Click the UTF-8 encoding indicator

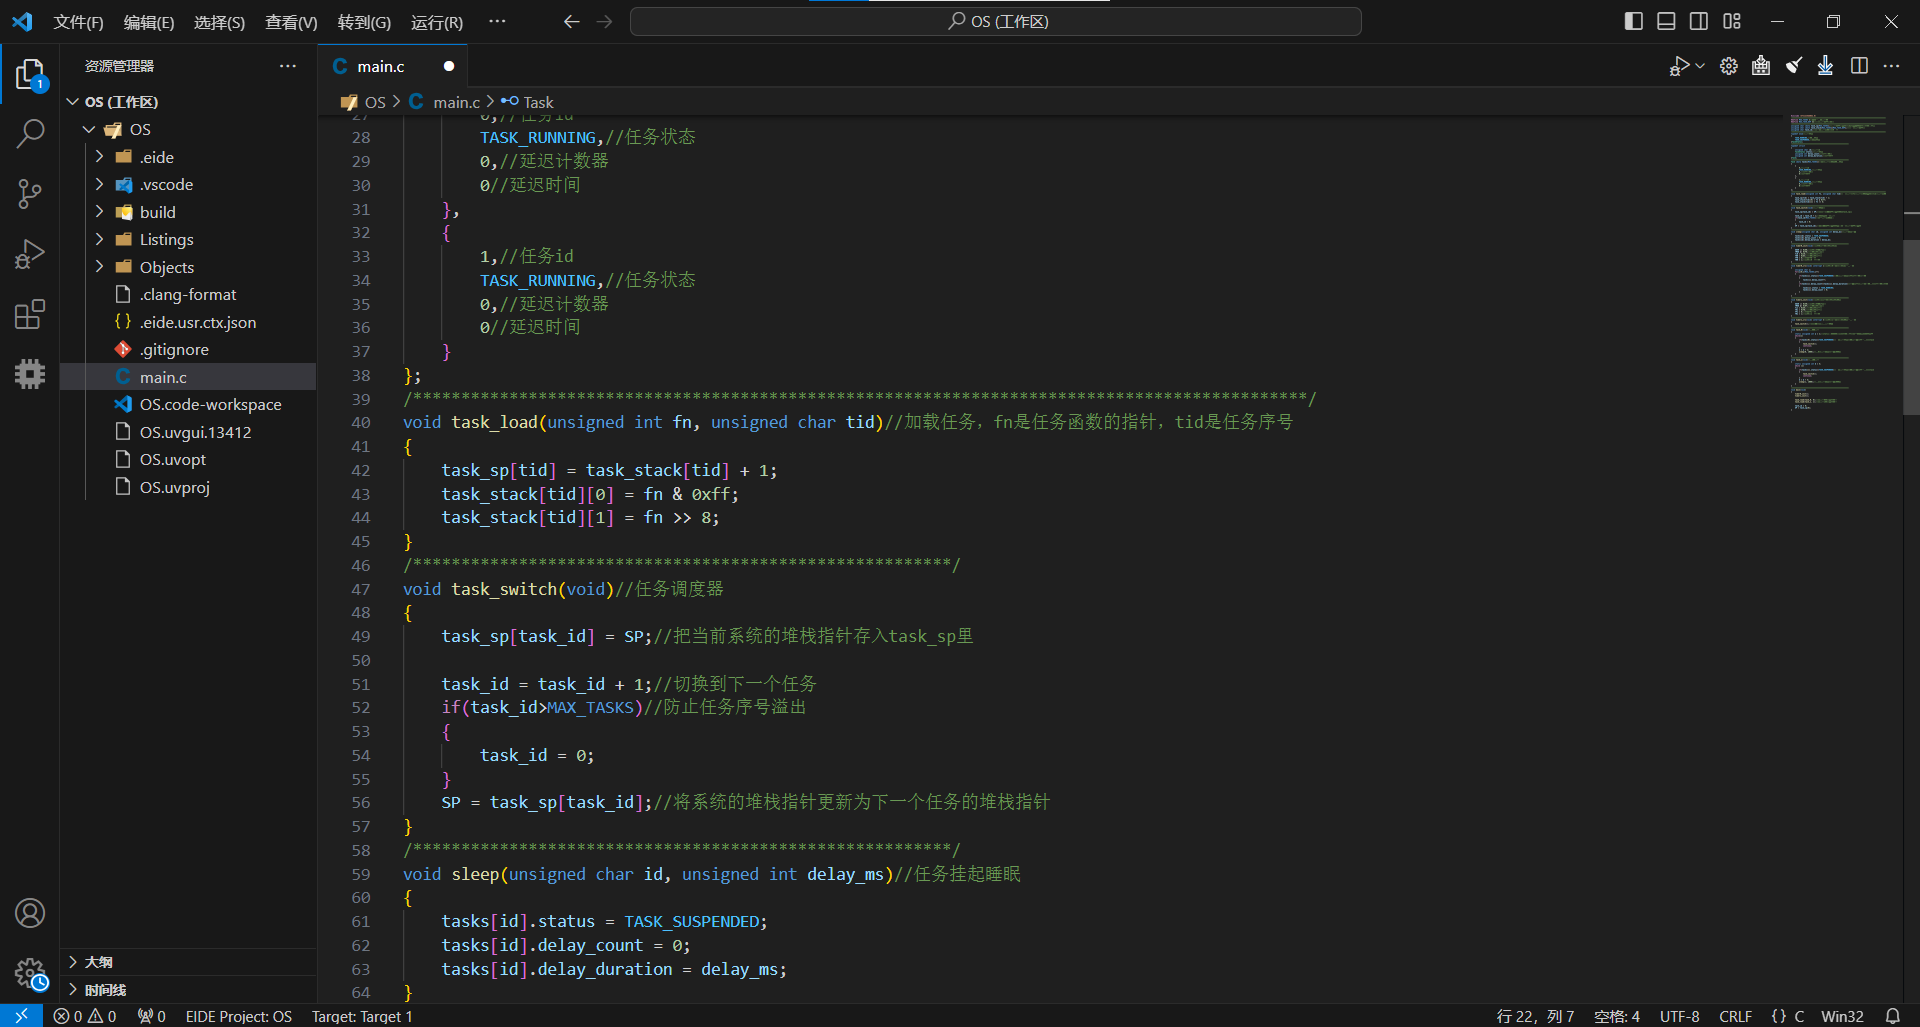click(x=1679, y=1016)
